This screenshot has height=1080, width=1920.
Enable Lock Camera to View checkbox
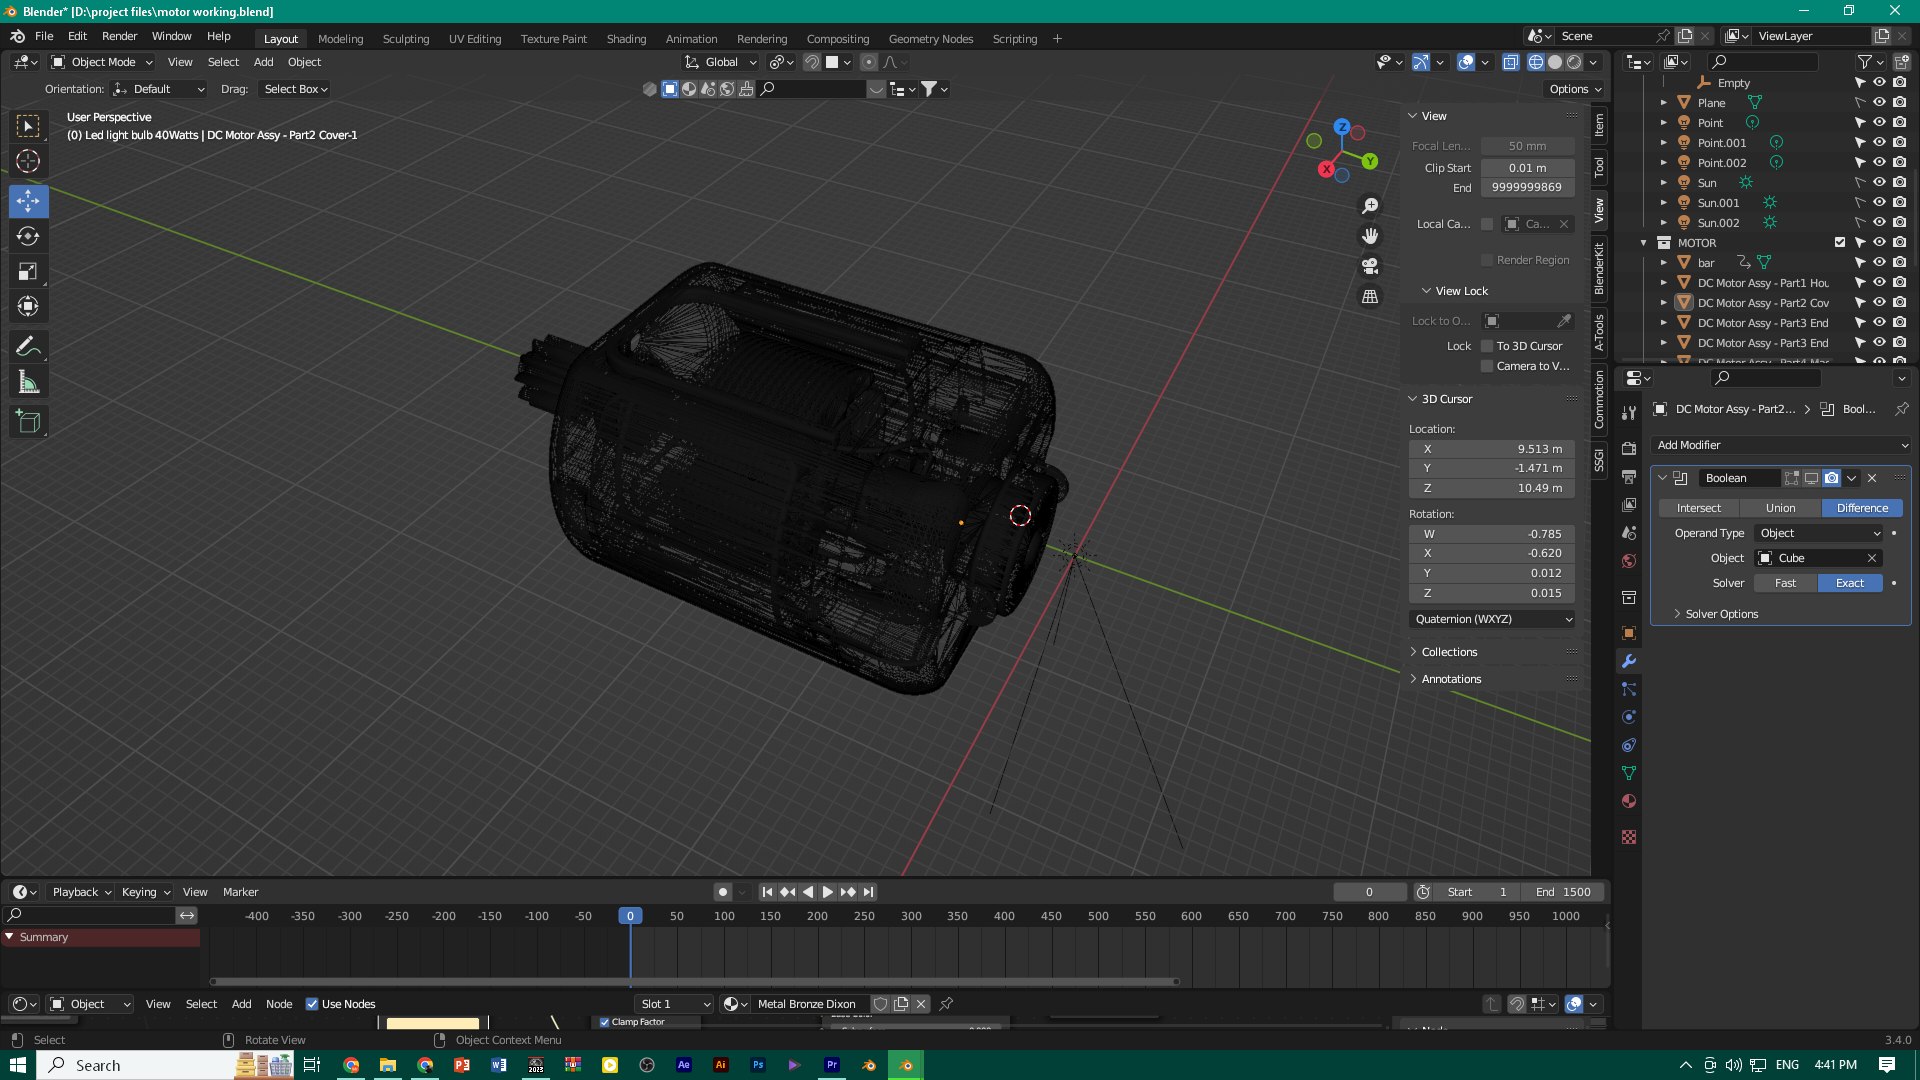pyautogui.click(x=1487, y=366)
